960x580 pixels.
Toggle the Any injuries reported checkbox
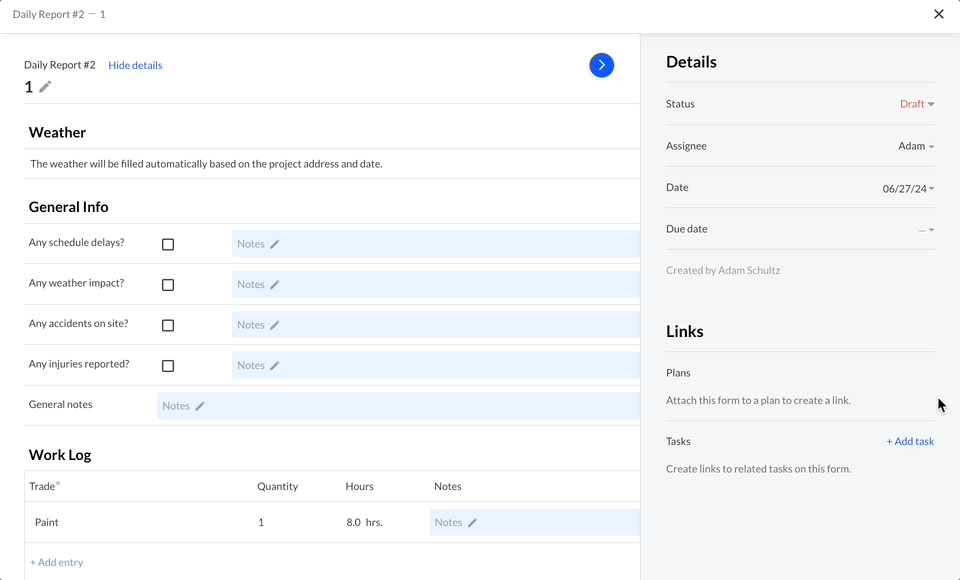click(x=167, y=365)
